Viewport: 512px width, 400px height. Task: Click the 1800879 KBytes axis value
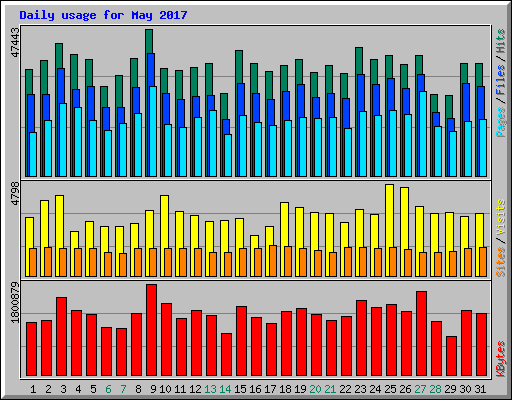tap(15, 302)
